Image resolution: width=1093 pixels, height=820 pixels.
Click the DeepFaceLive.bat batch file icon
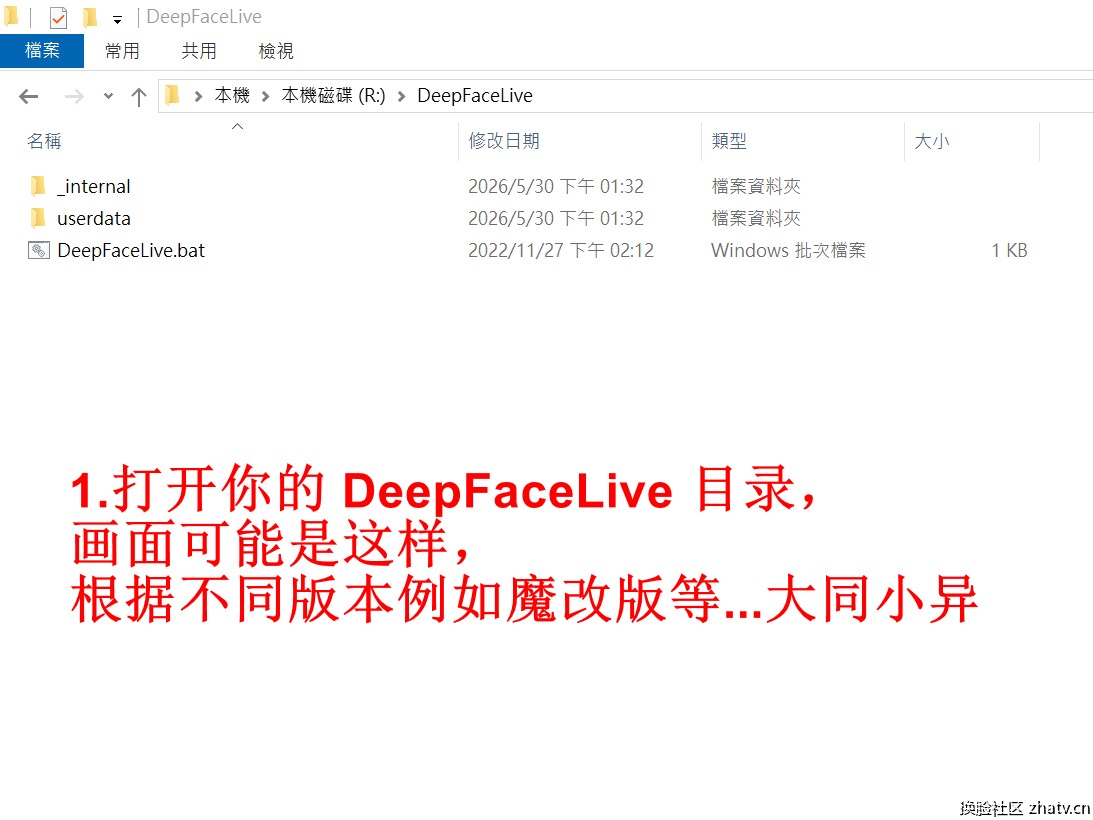[39, 250]
